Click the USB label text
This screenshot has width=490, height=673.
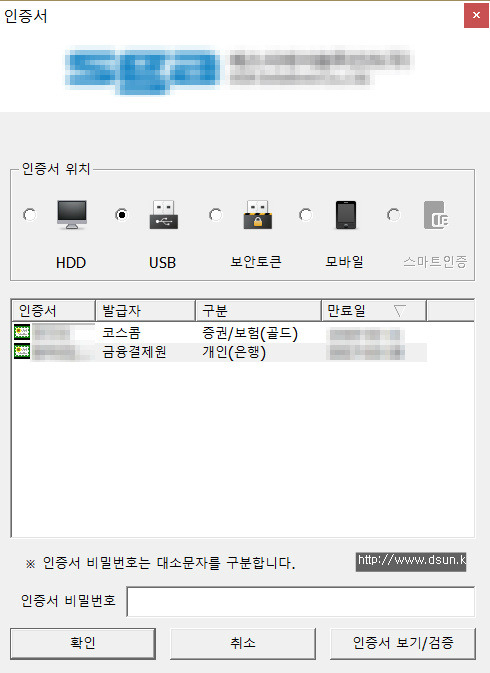pyautogui.click(x=163, y=263)
